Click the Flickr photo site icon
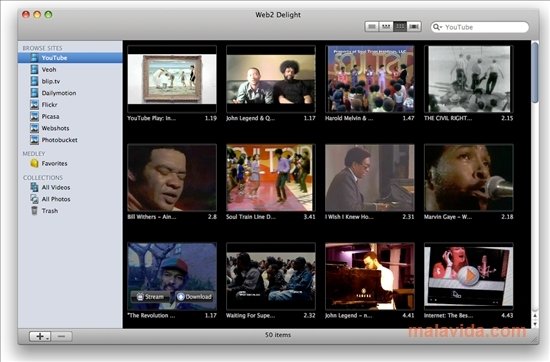This screenshot has width=550, height=362. [x=34, y=105]
